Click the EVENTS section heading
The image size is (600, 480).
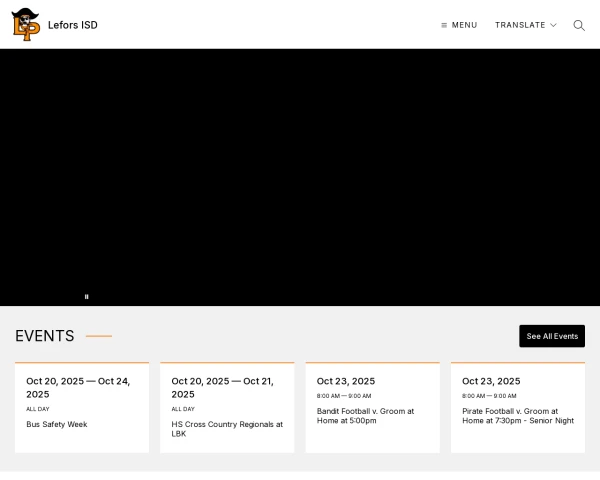pyautogui.click(x=45, y=336)
